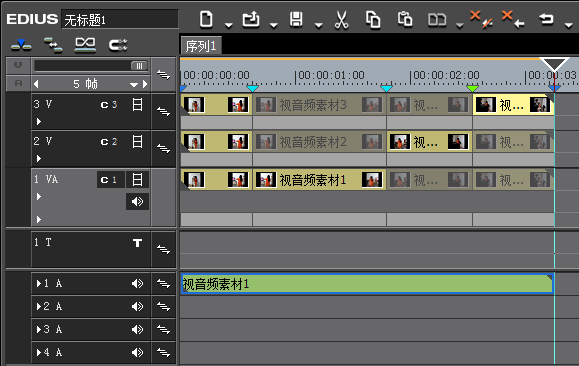Viewport: 579px width, 366px height.
Task: Expand audio track 3 A
Action: click(x=39, y=329)
